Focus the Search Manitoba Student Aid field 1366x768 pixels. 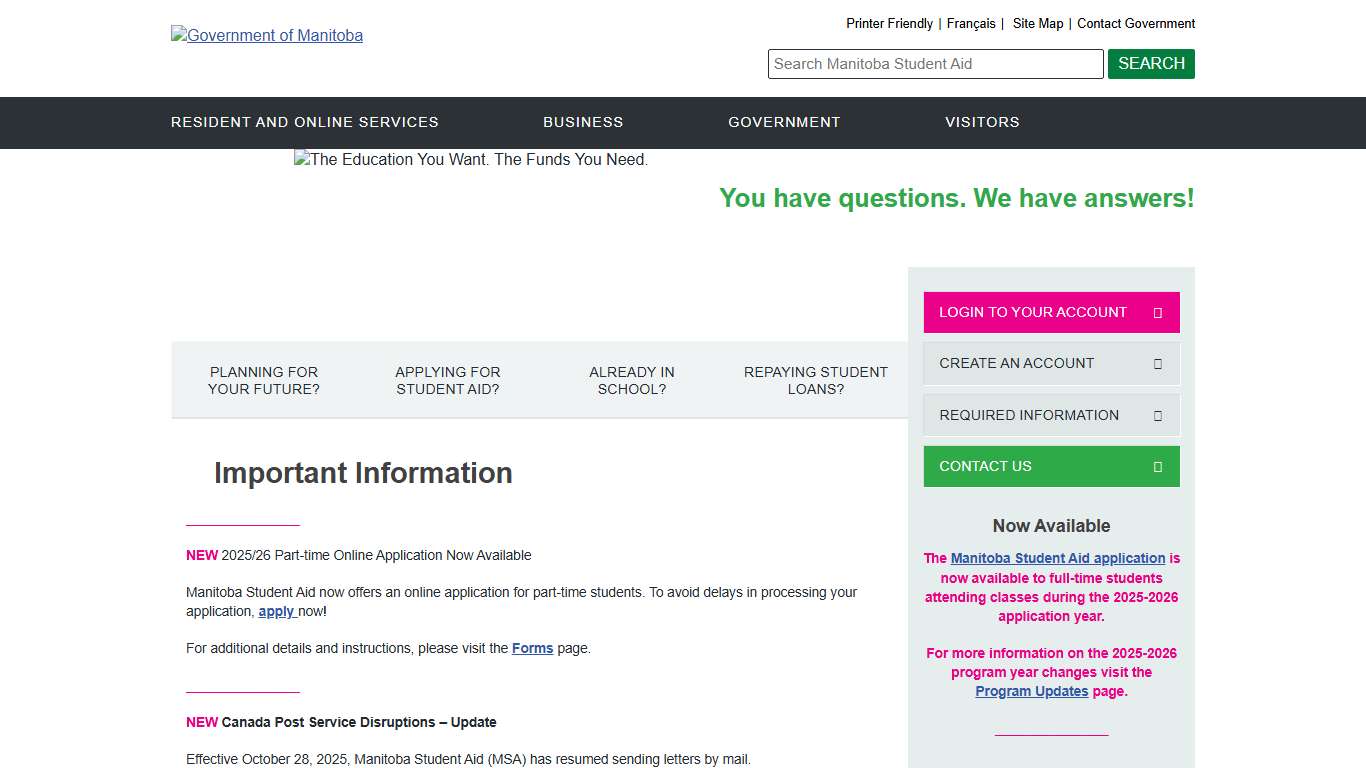coord(935,64)
